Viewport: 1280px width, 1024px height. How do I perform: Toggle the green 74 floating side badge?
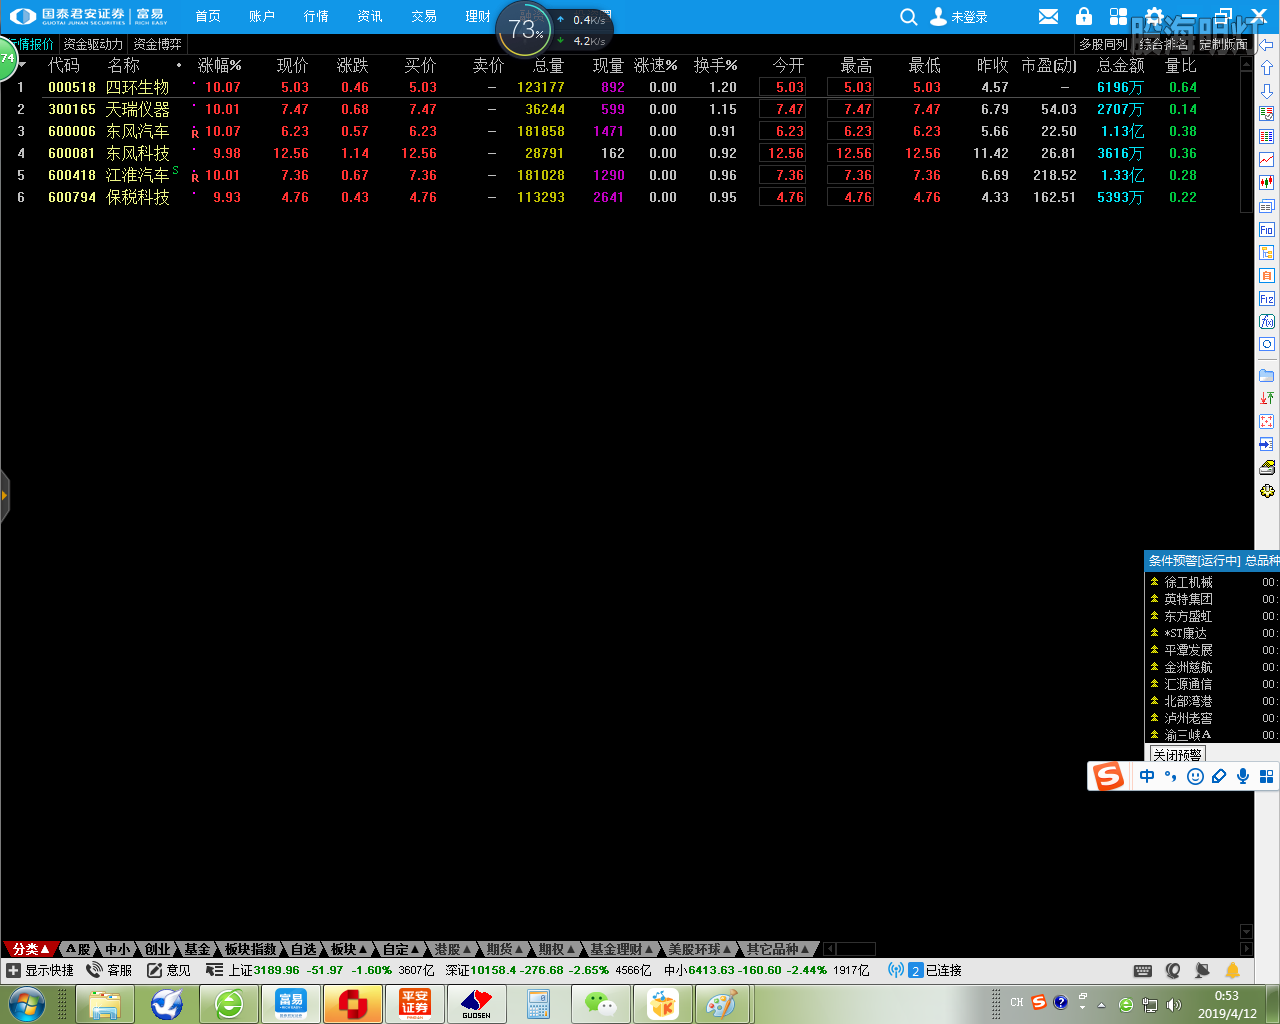tap(8, 60)
